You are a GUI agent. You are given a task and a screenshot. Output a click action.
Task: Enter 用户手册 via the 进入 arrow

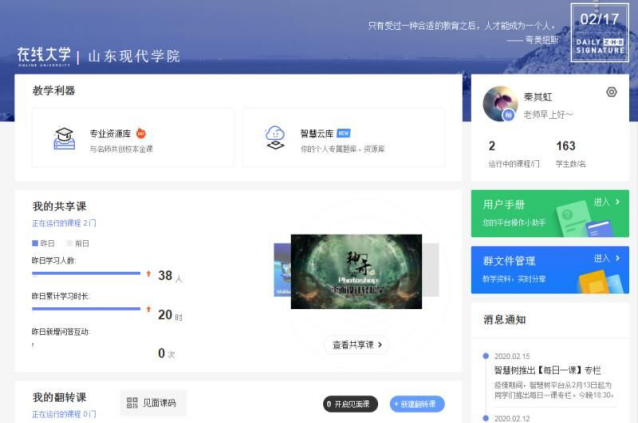coord(607,202)
